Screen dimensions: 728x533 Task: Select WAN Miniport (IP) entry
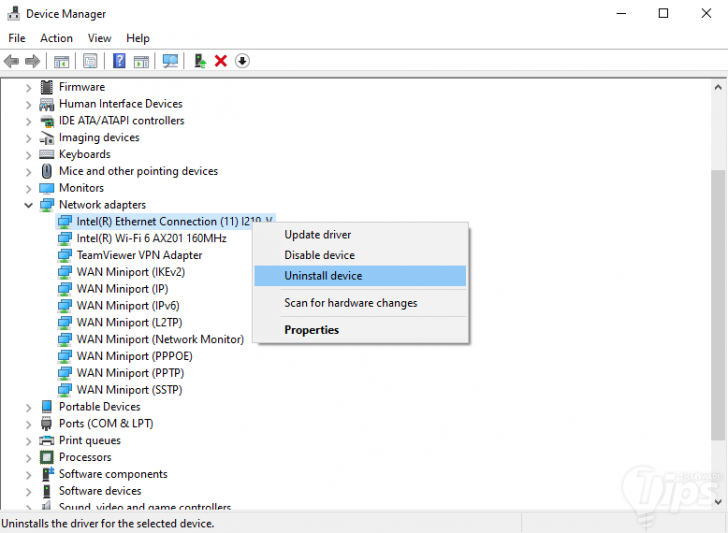pos(122,289)
